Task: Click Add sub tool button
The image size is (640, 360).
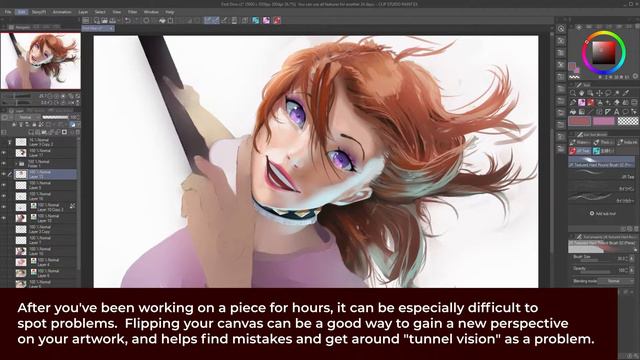Action: [x=602, y=213]
